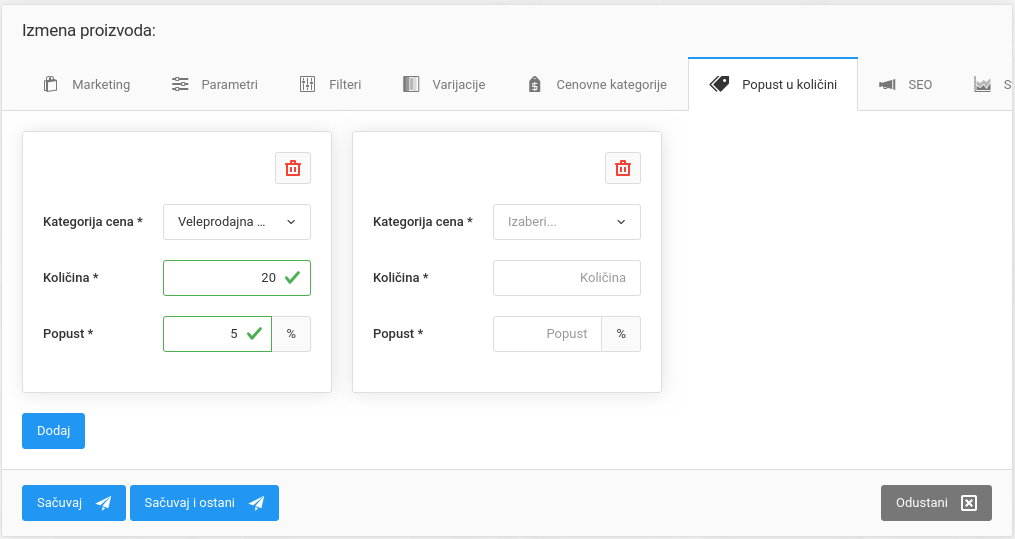Click the Sačuvaj button
The image size is (1015, 539).
[x=74, y=503]
